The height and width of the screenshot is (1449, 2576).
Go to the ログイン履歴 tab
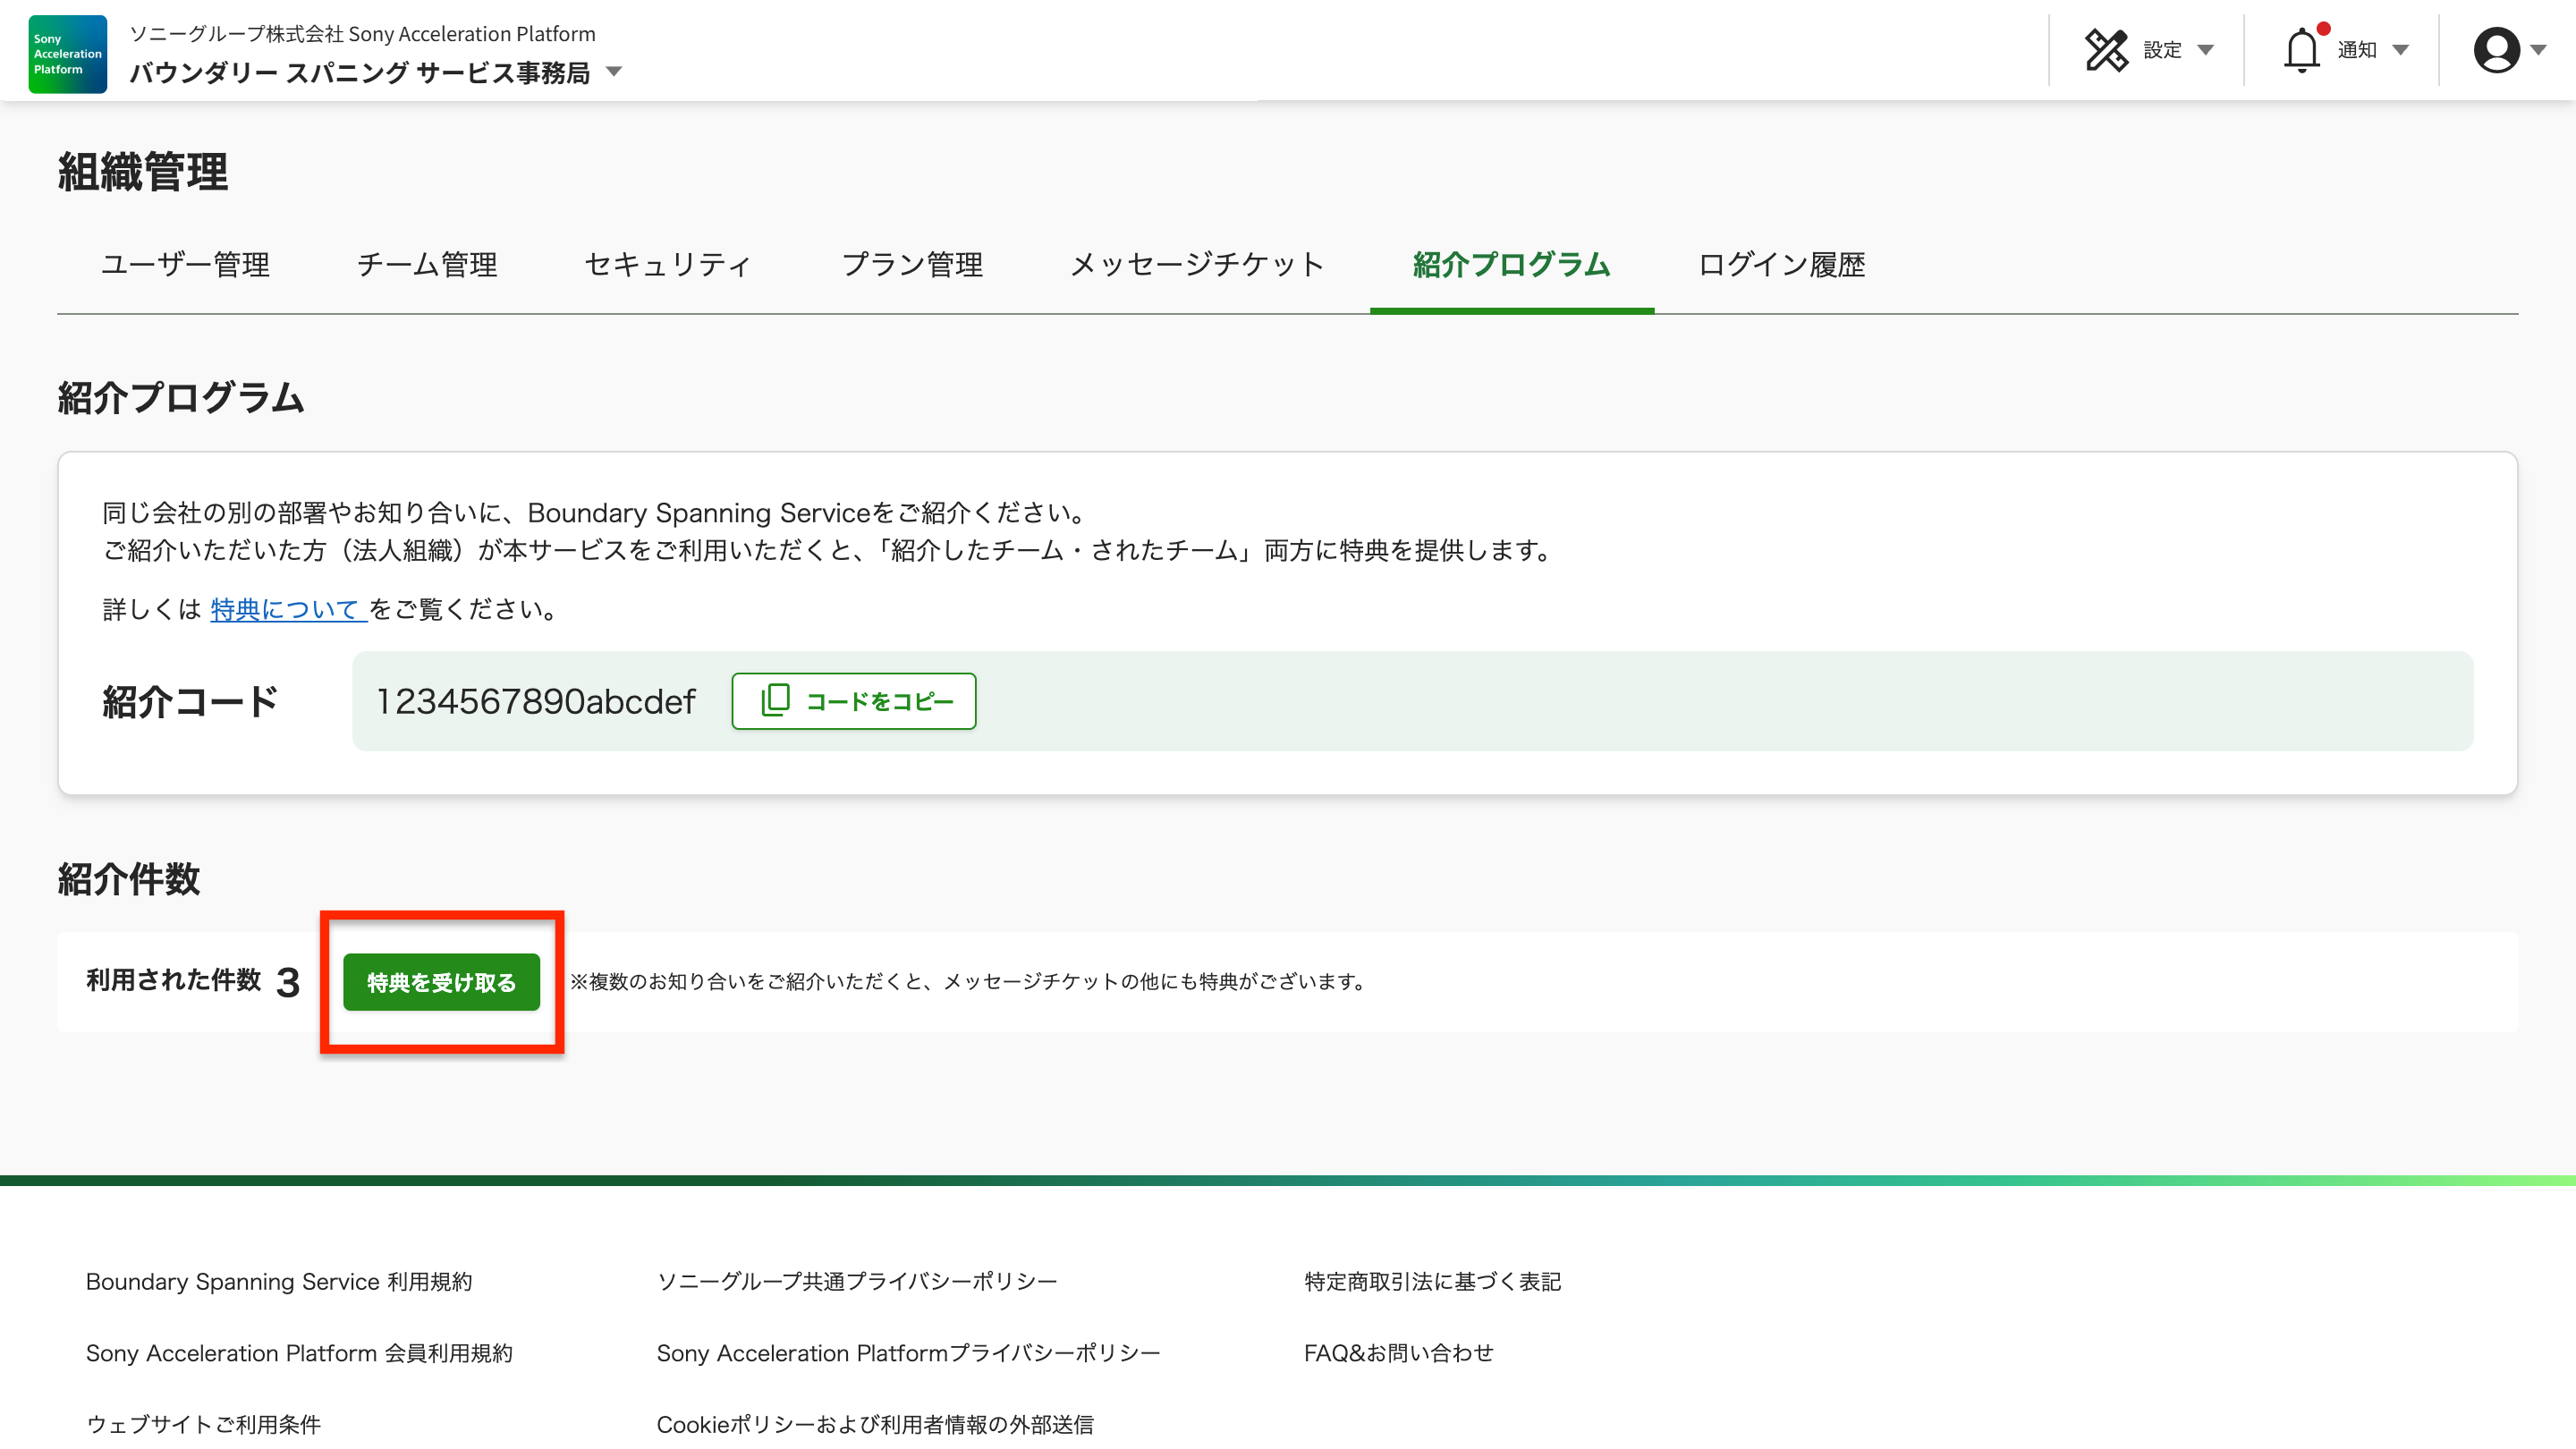tap(1781, 264)
